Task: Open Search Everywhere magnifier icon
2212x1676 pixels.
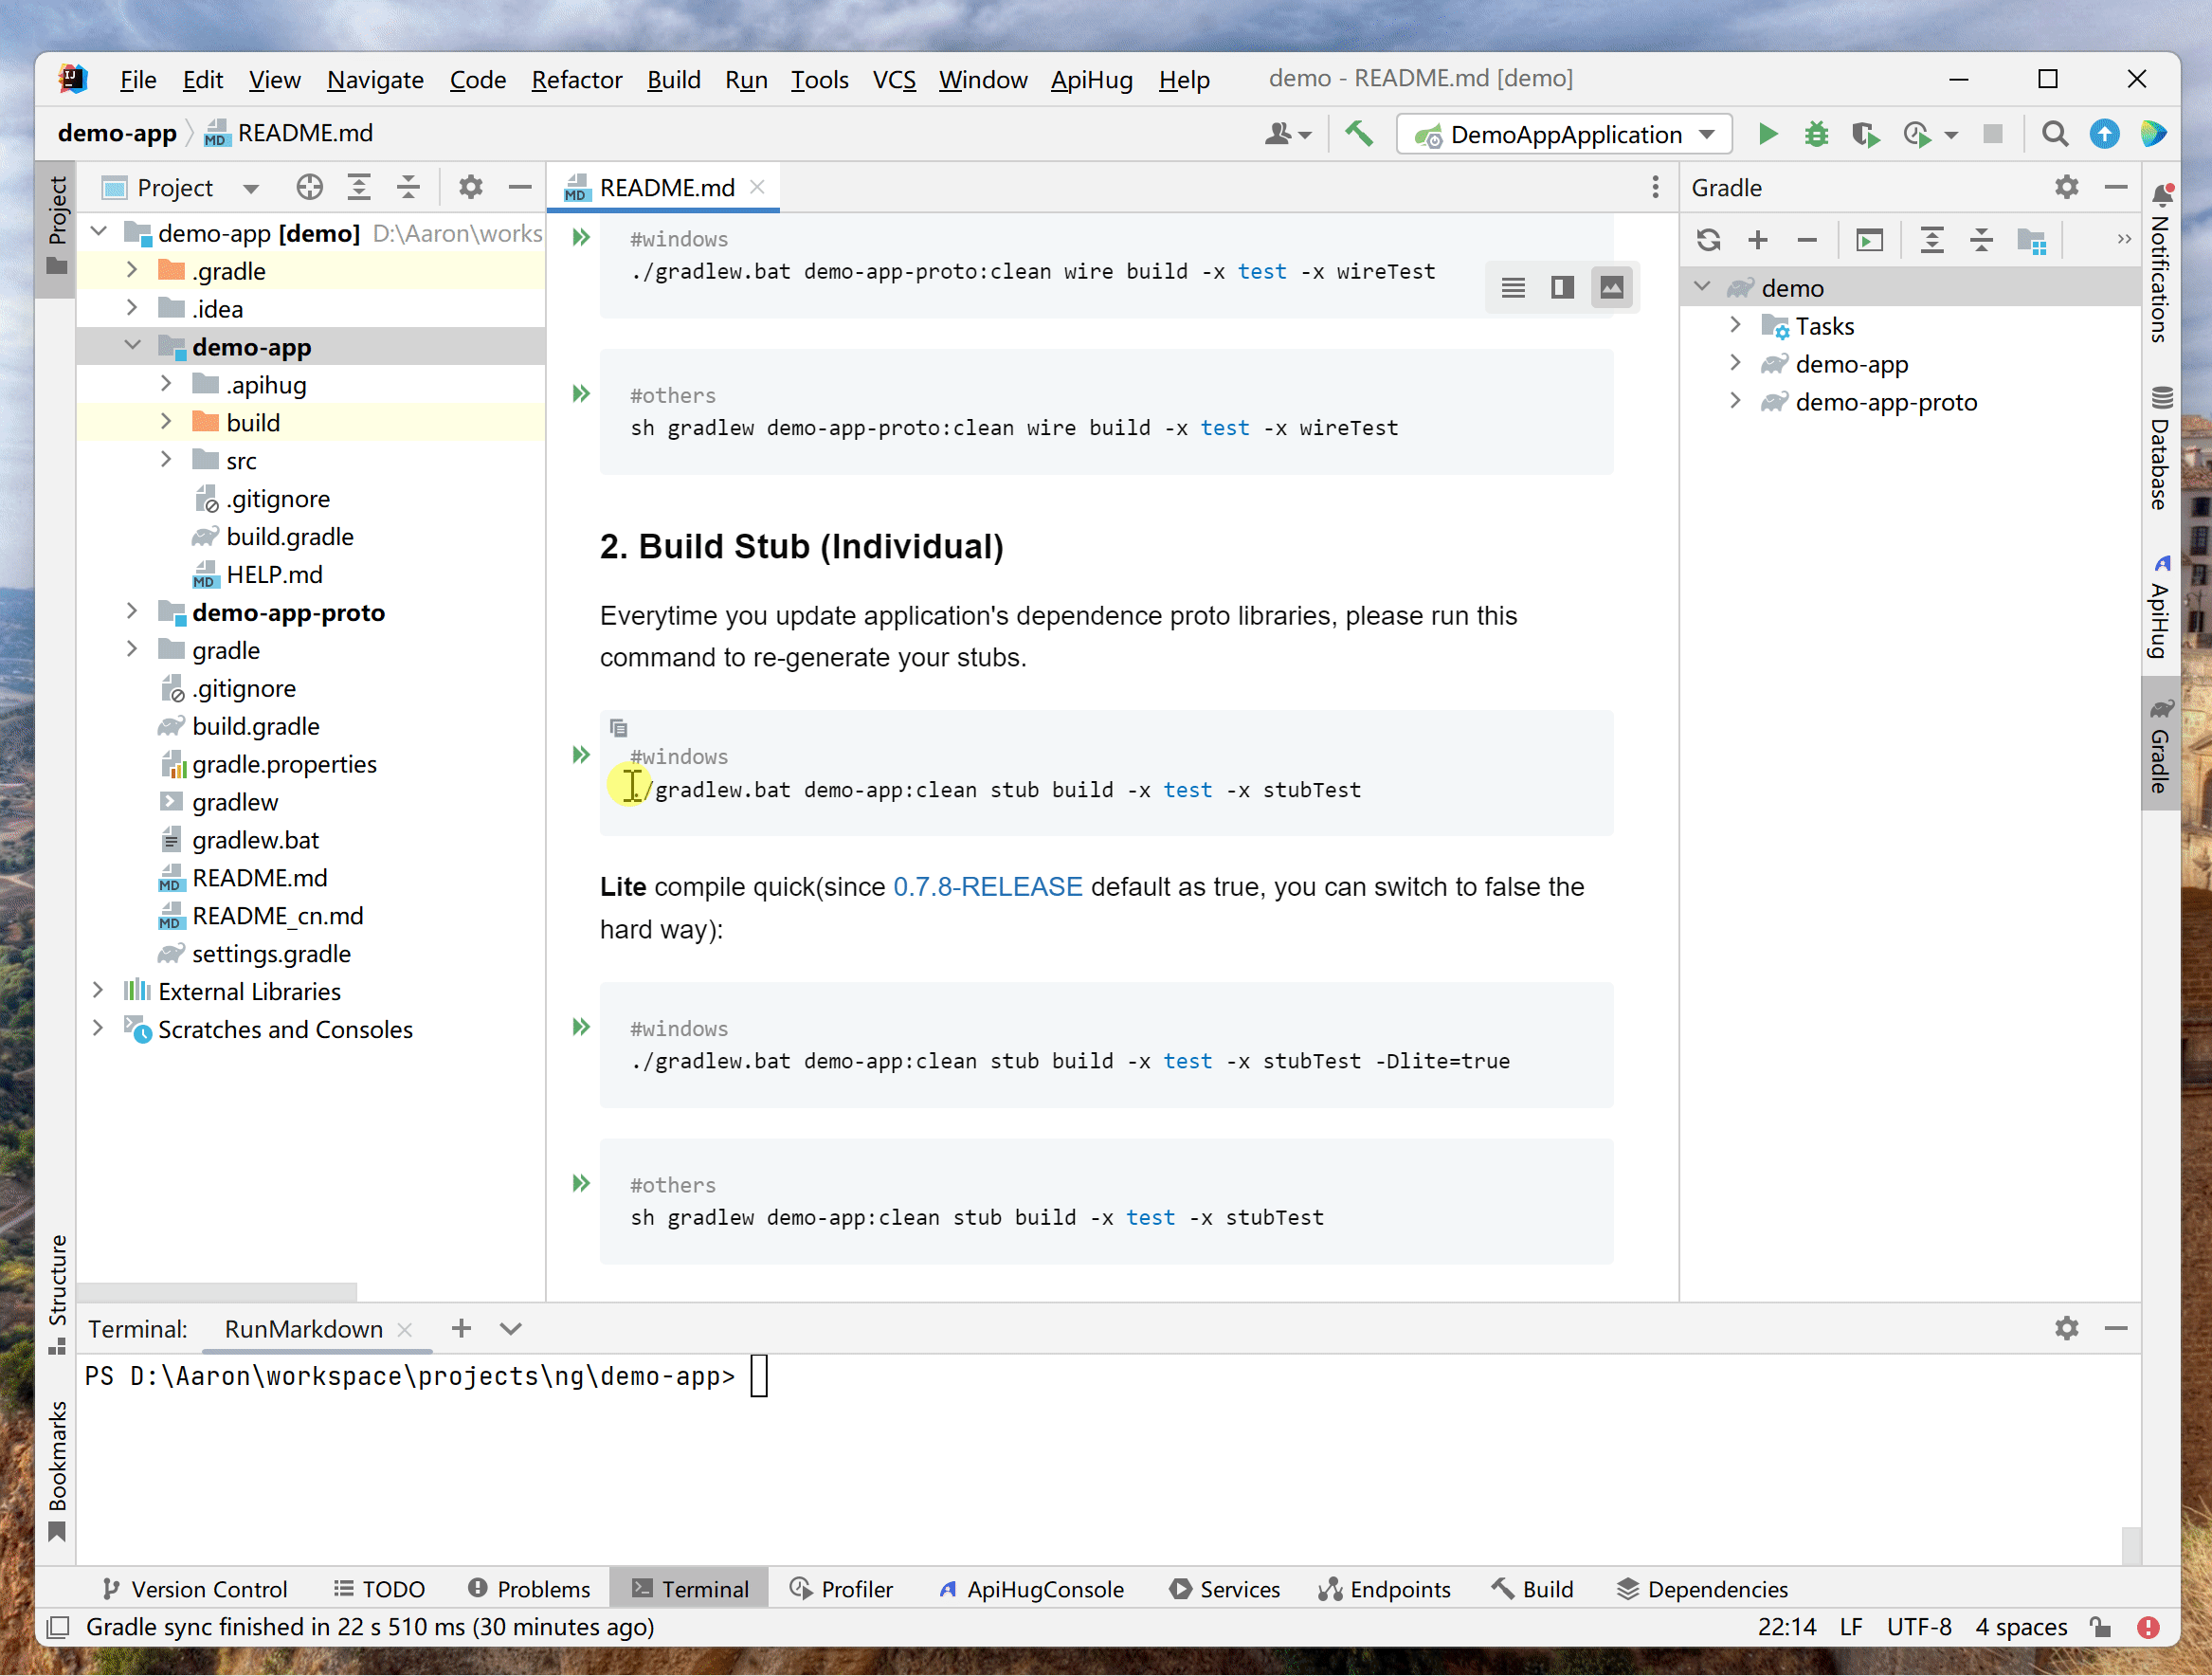Action: coord(2054,134)
